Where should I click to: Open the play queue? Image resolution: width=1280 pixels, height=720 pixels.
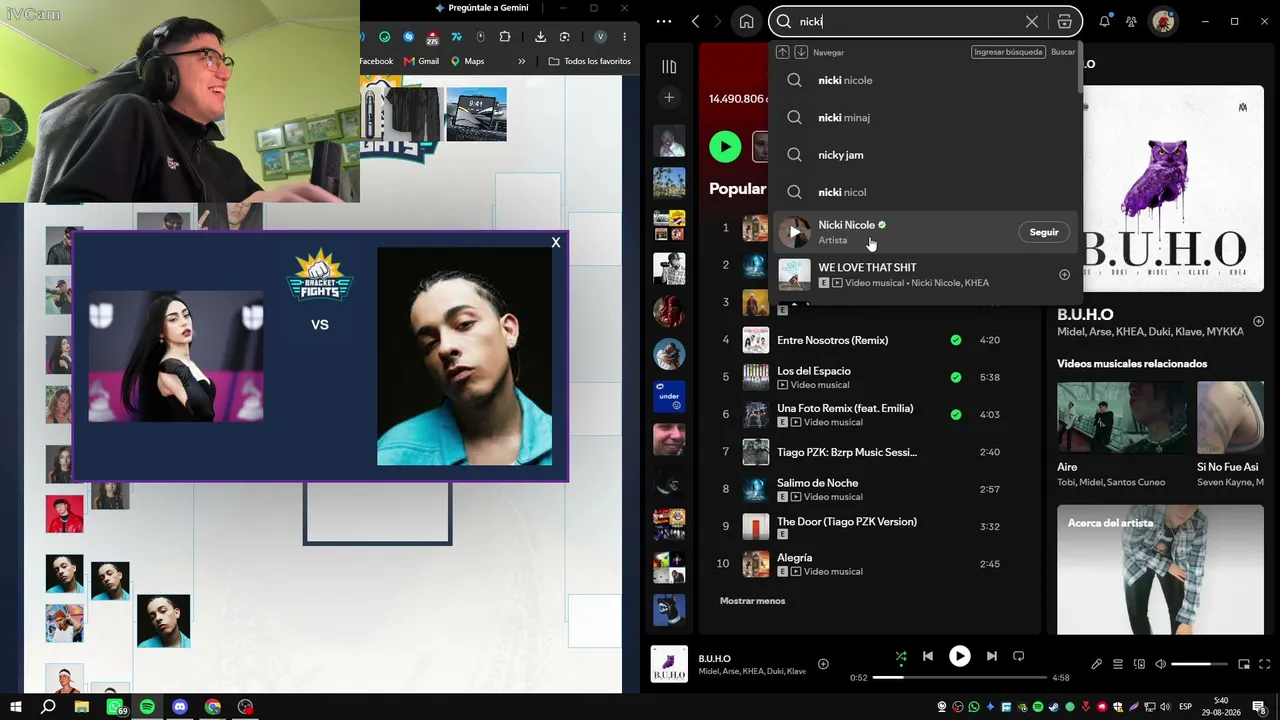[1118, 664]
